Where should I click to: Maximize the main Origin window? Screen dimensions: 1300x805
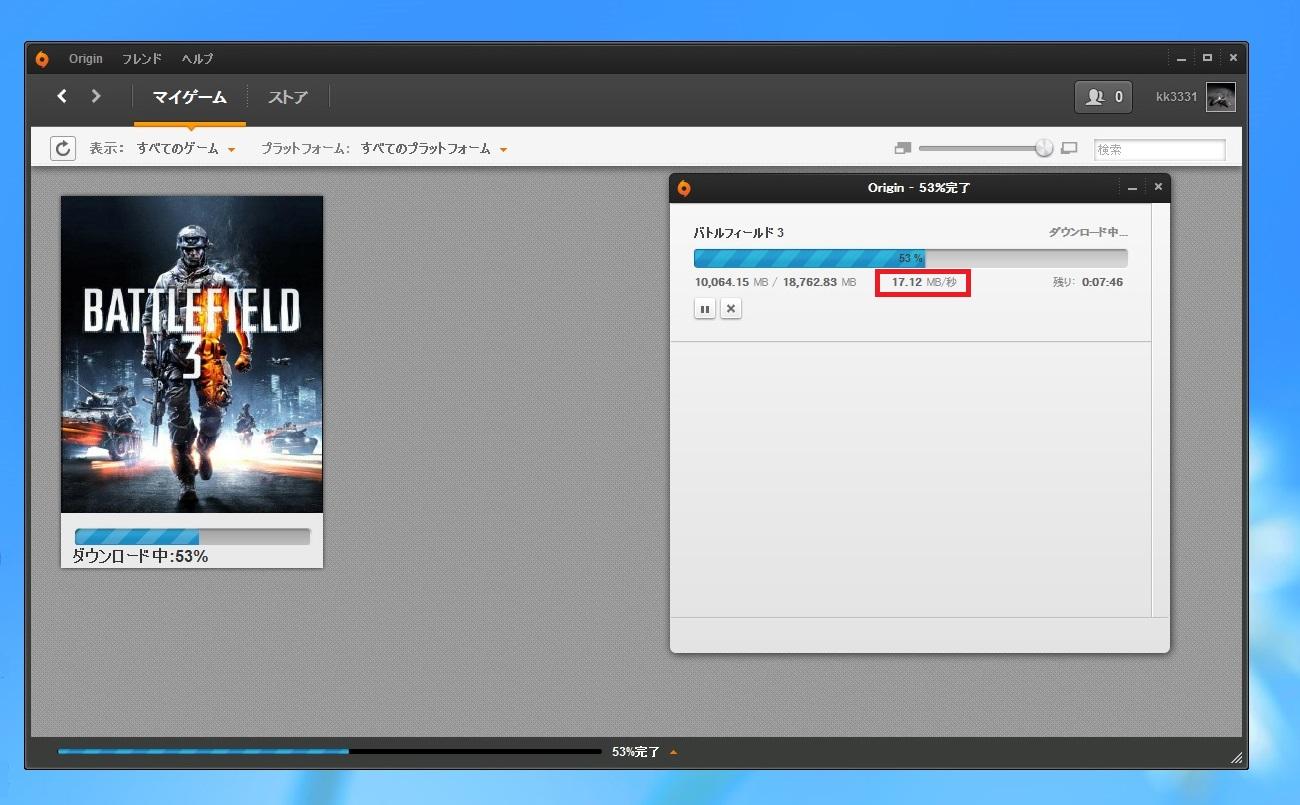coord(1207,58)
